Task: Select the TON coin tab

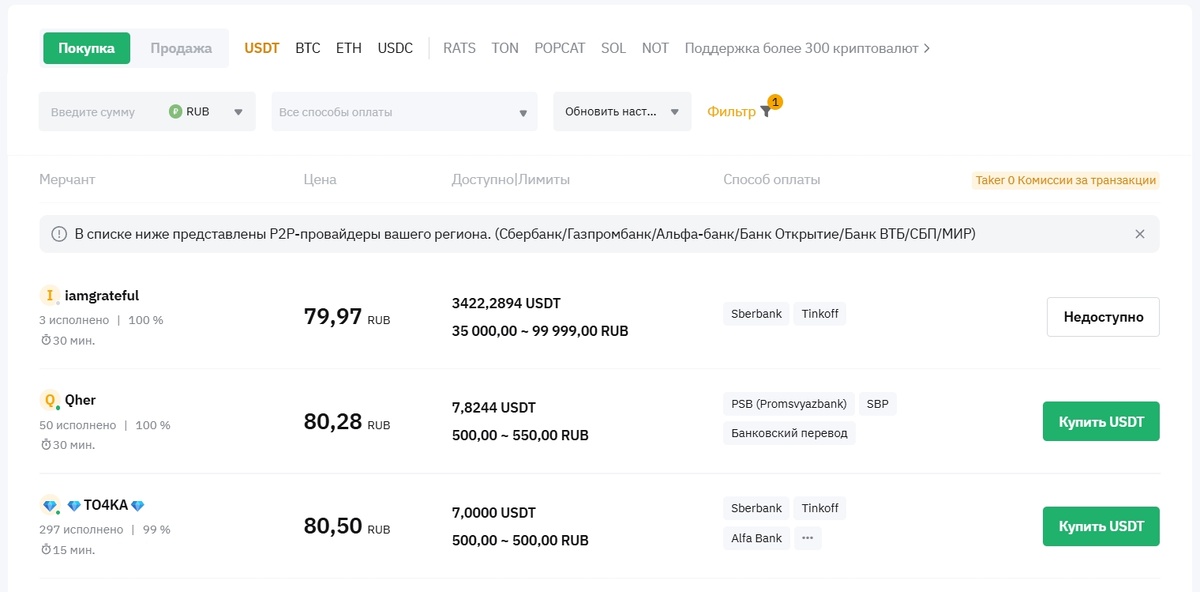Action: coord(505,48)
